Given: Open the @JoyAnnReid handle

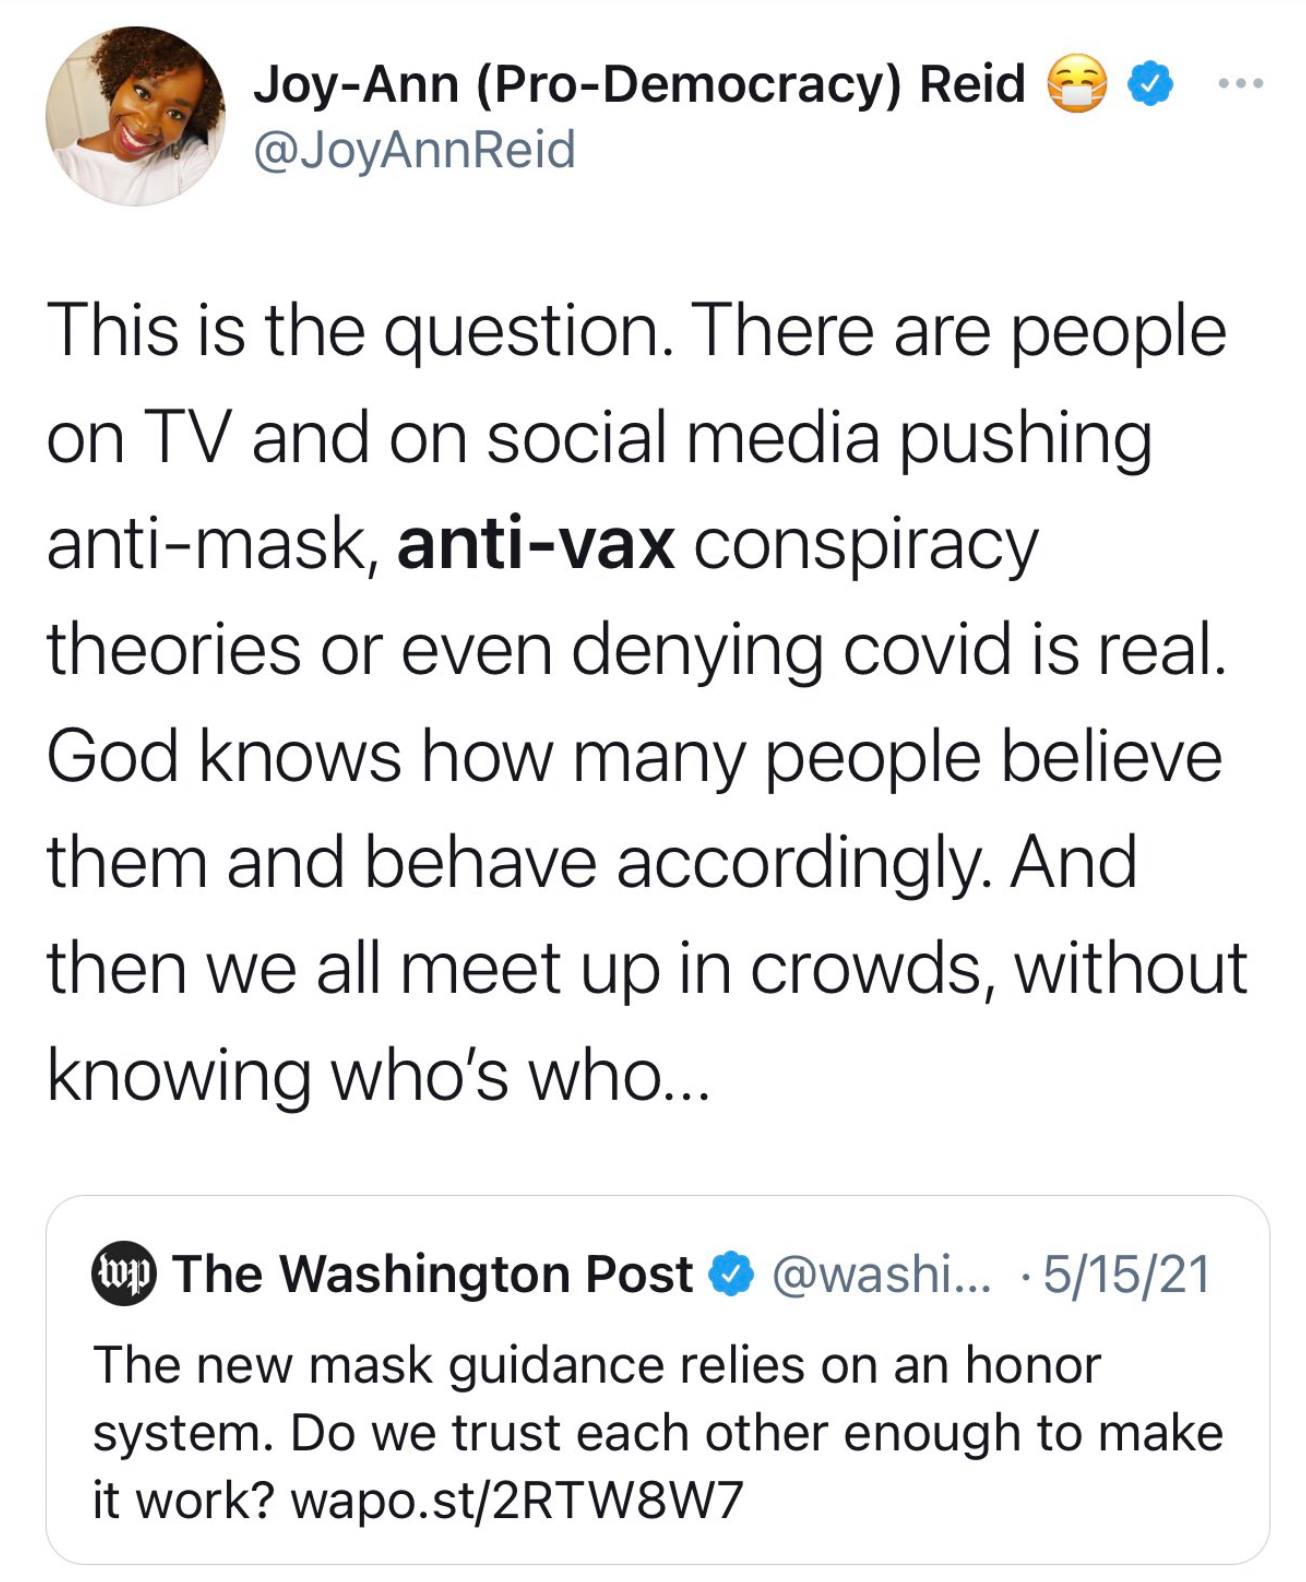Looking at the screenshot, I should [414, 150].
